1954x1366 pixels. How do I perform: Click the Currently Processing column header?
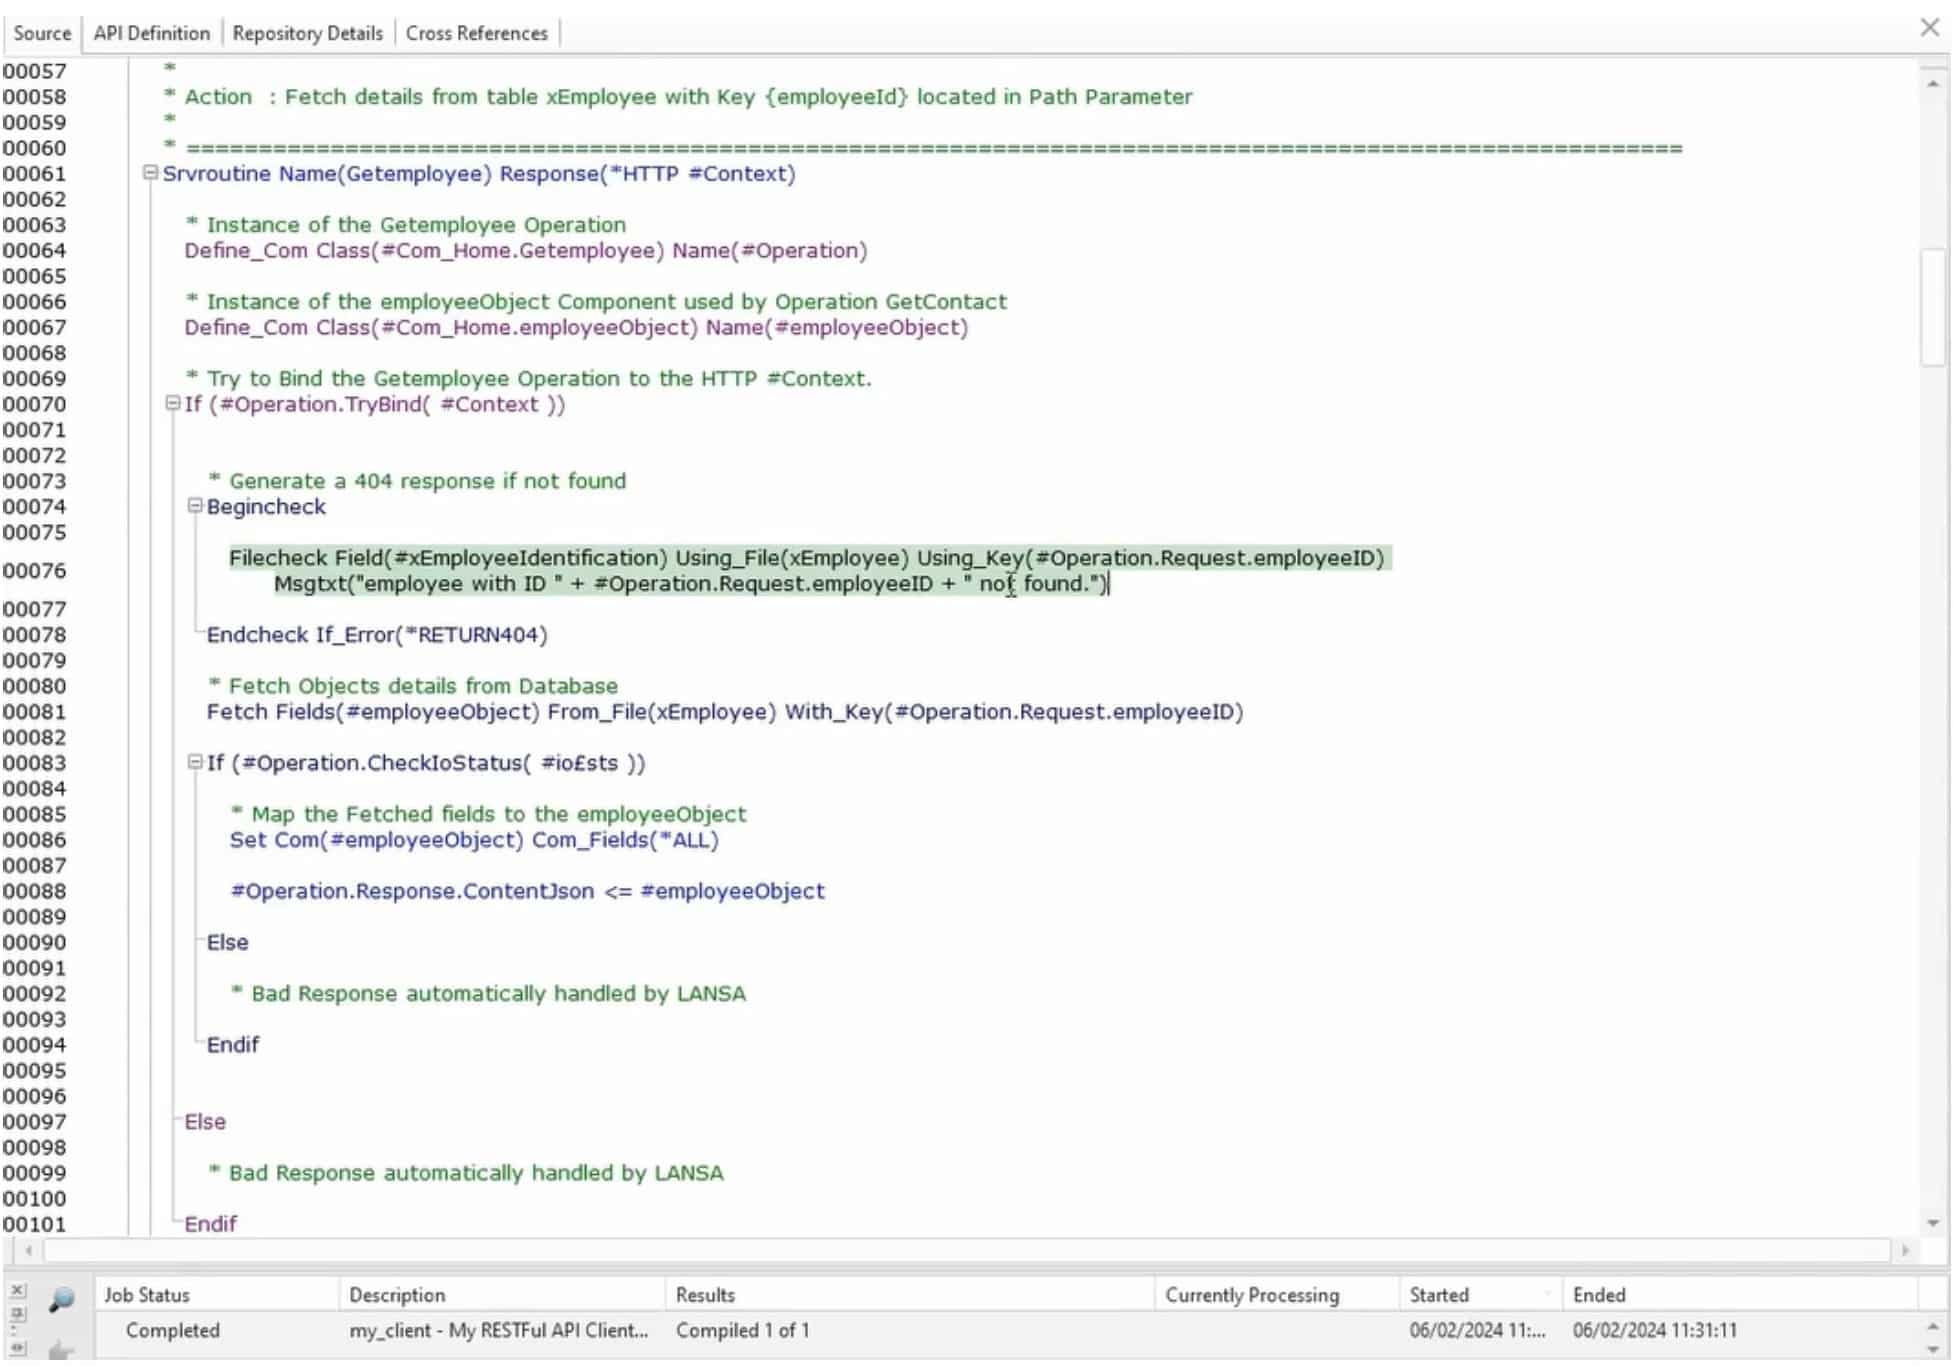click(x=1277, y=1295)
